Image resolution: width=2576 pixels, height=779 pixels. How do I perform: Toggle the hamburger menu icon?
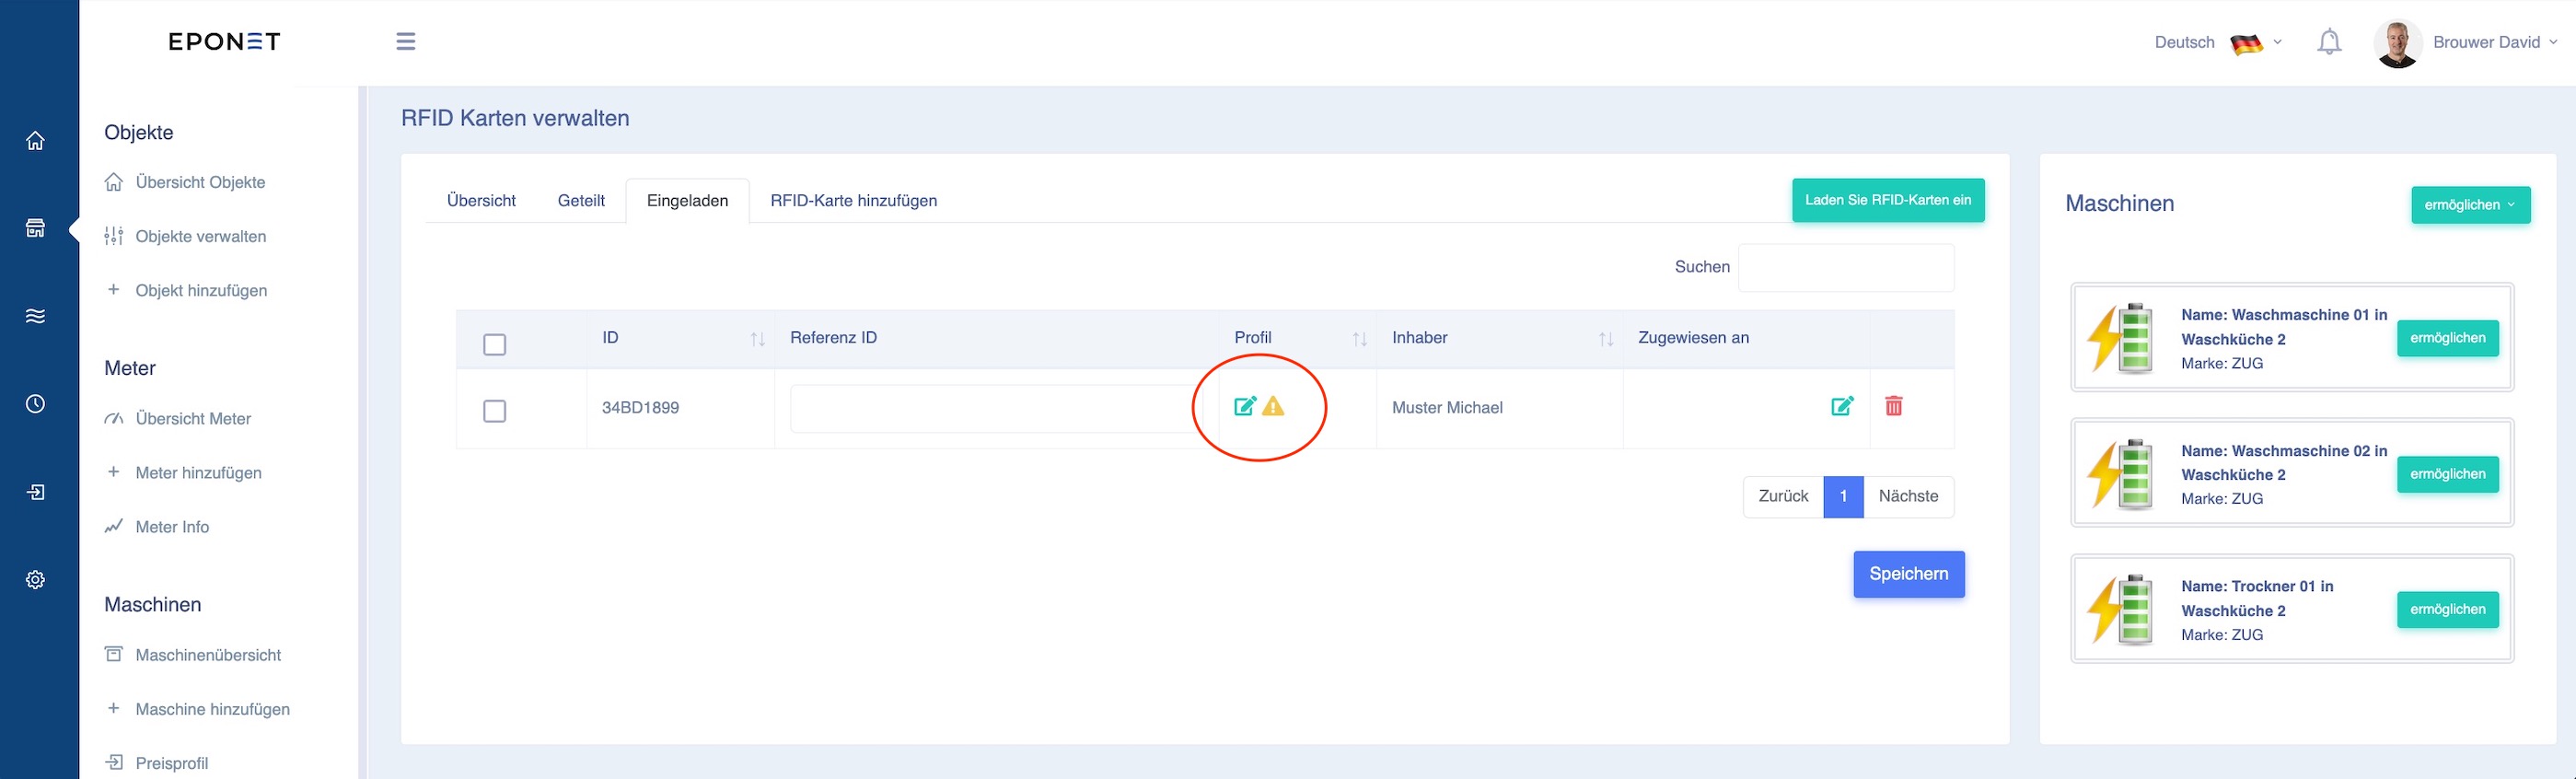coord(405,42)
